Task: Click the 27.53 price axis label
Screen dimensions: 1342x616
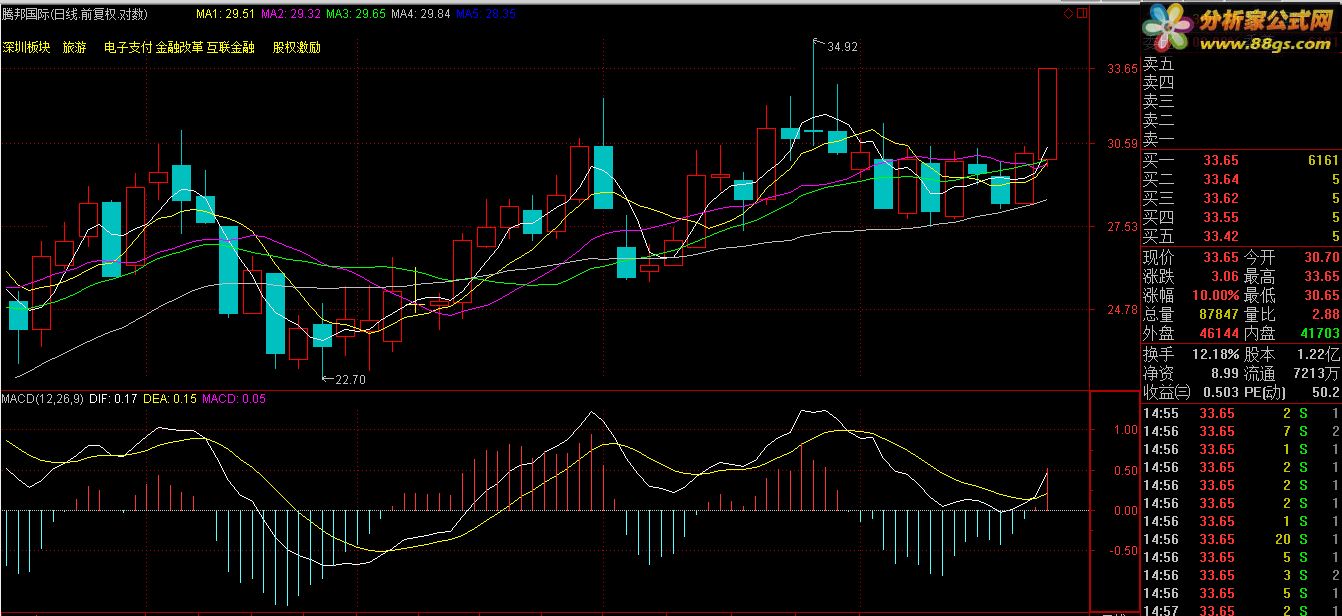Action: pos(1122,228)
